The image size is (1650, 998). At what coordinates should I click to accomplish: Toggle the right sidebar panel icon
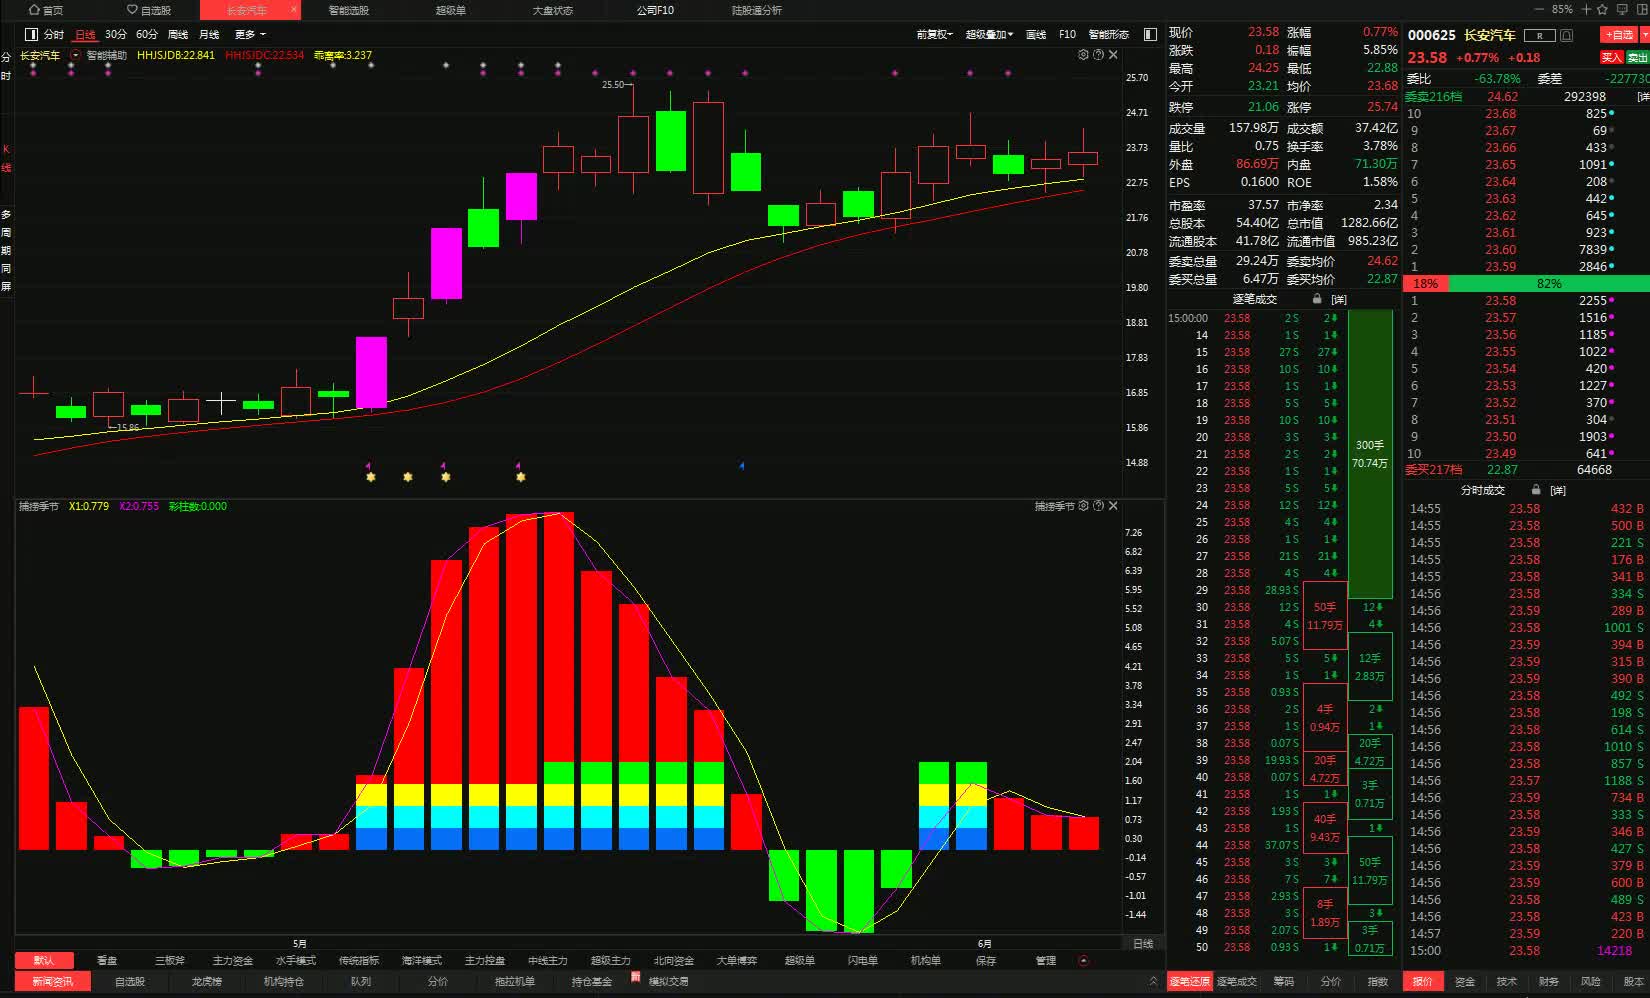[1150, 34]
